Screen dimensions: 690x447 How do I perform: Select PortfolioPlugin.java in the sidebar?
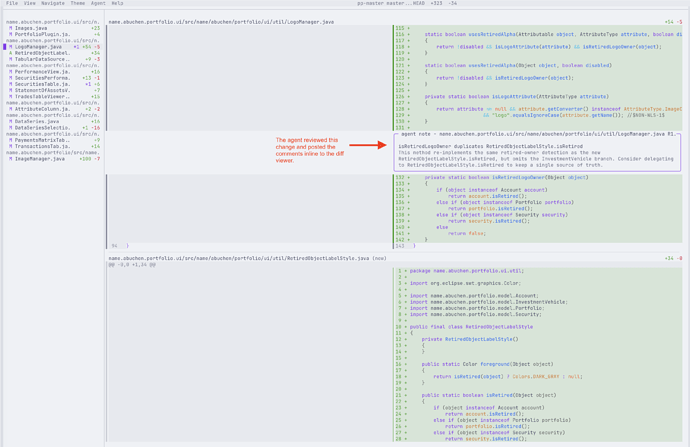pos(42,34)
